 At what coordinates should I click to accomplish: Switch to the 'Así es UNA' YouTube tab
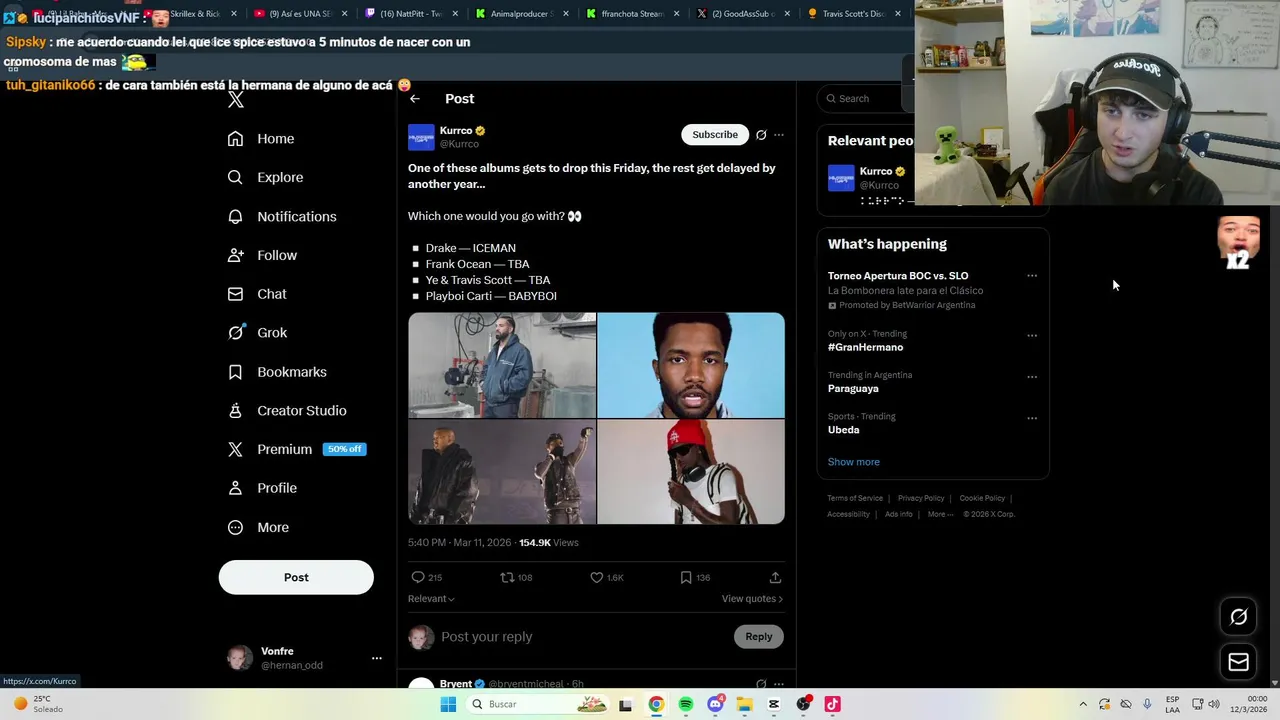click(x=299, y=14)
